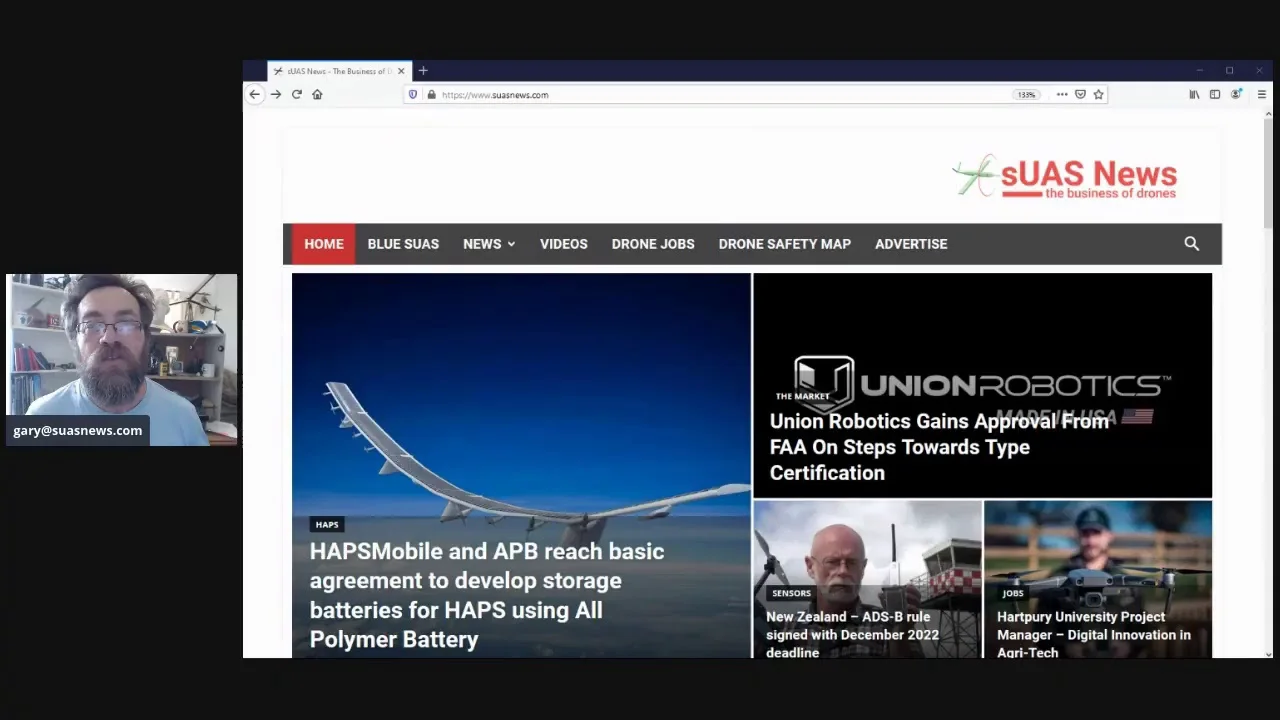
Task: Reload the current page
Action: (x=297, y=94)
